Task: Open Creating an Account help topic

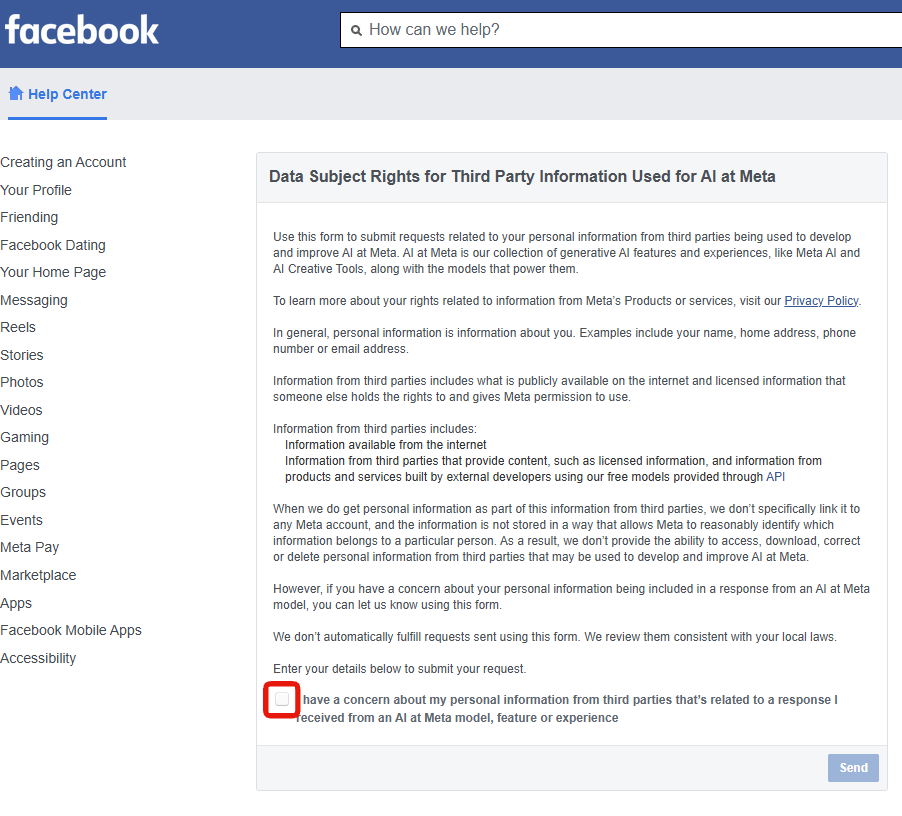Action: [x=63, y=162]
